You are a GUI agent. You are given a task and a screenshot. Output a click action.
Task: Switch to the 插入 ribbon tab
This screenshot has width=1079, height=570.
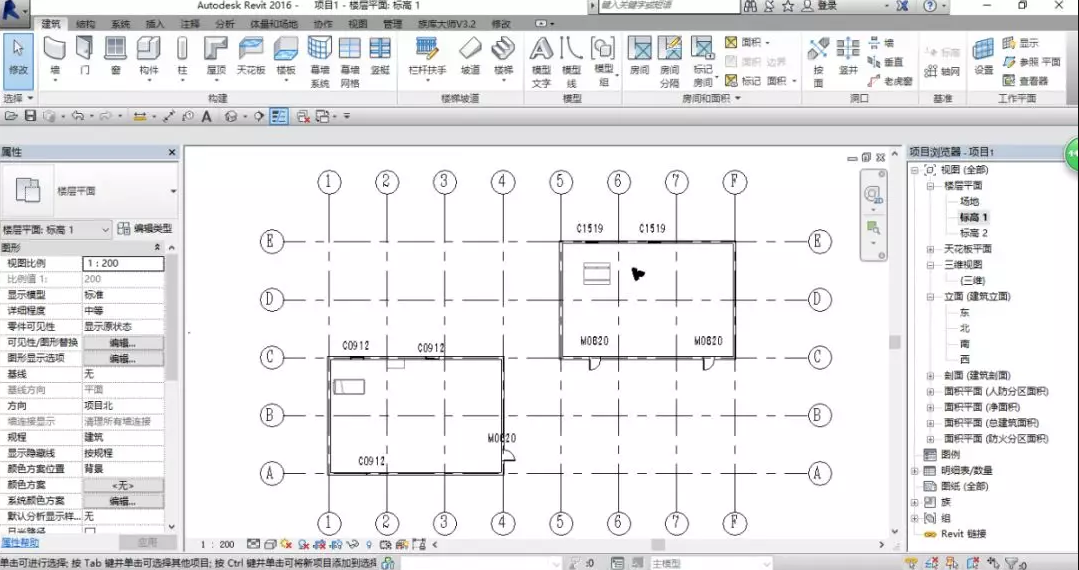click(155, 23)
